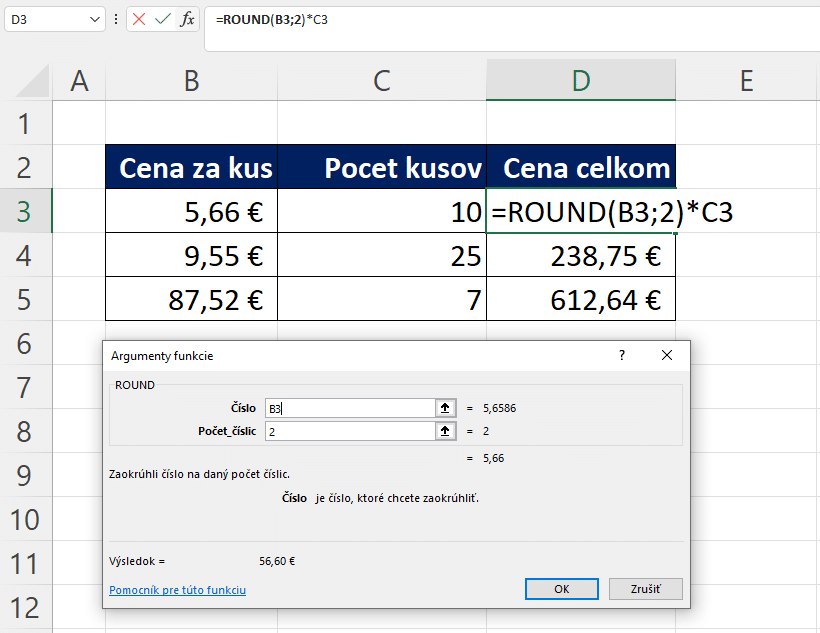Image resolution: width=820 pixels, height=633 pixels.
Task: Click the hint "je číslo, ktoré chcete zaokrúhliť."
Action: [397, 498]
